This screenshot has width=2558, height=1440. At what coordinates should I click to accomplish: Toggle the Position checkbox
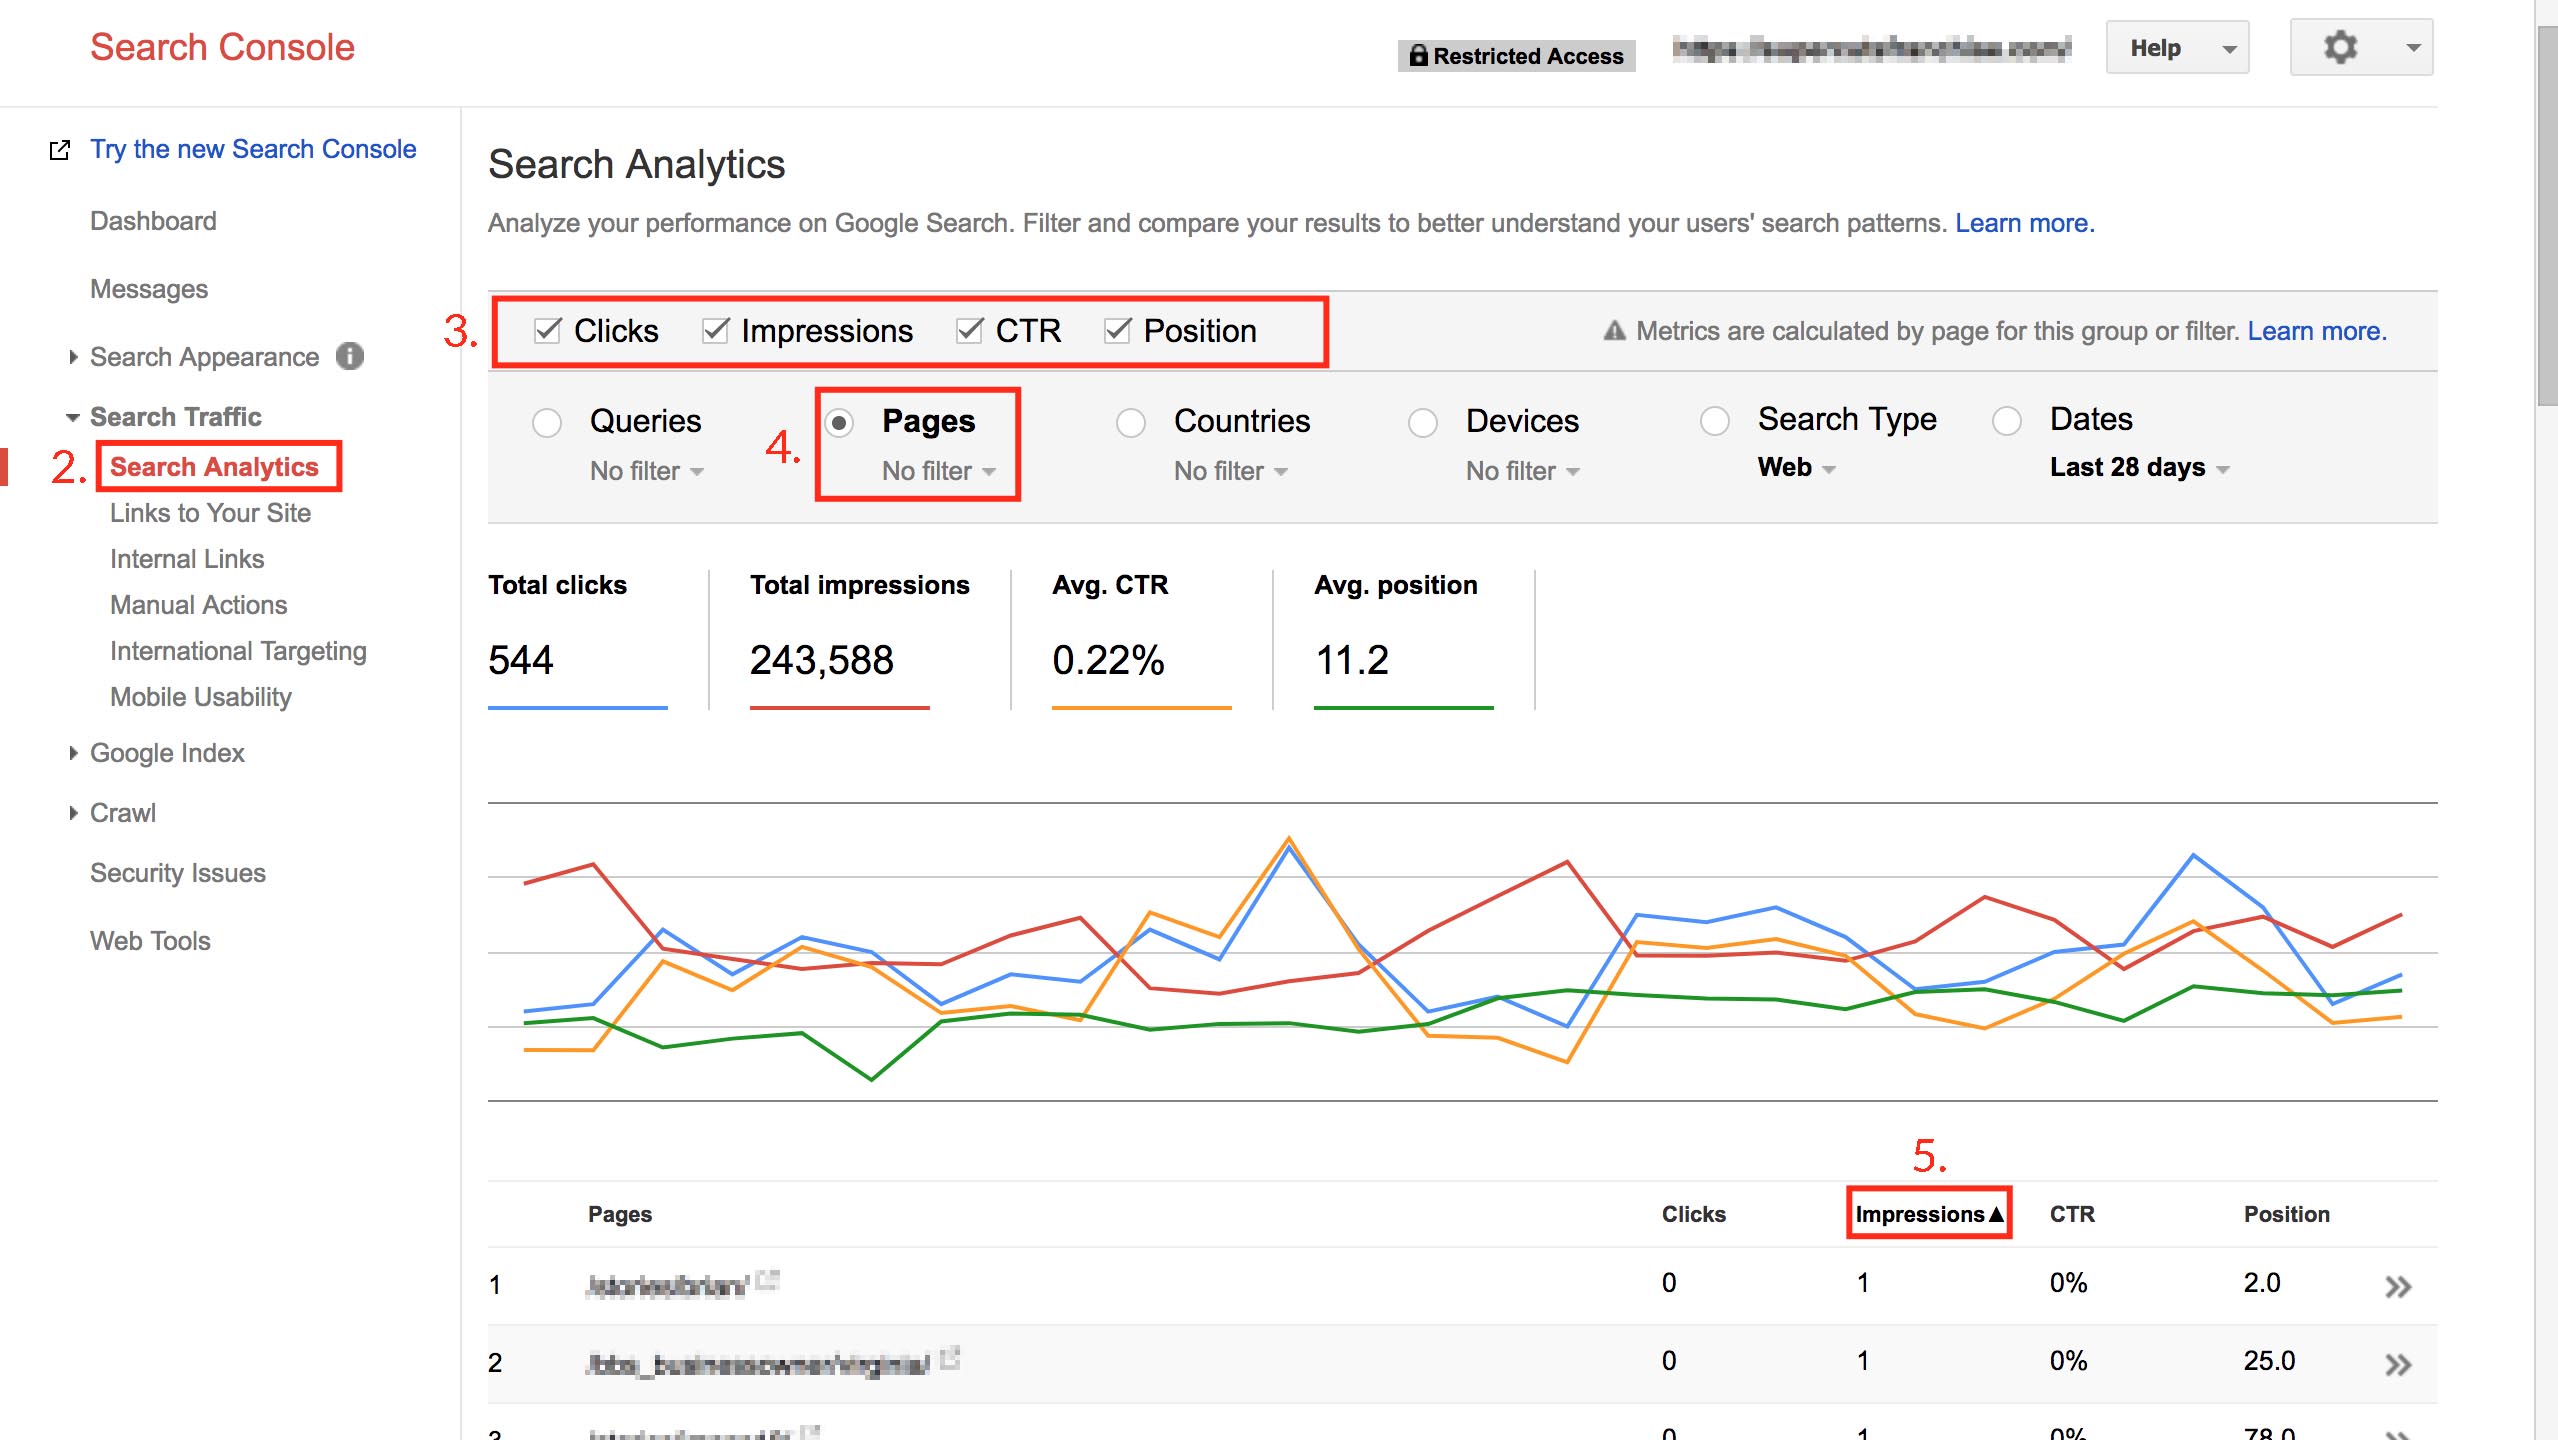[1117, 330]
